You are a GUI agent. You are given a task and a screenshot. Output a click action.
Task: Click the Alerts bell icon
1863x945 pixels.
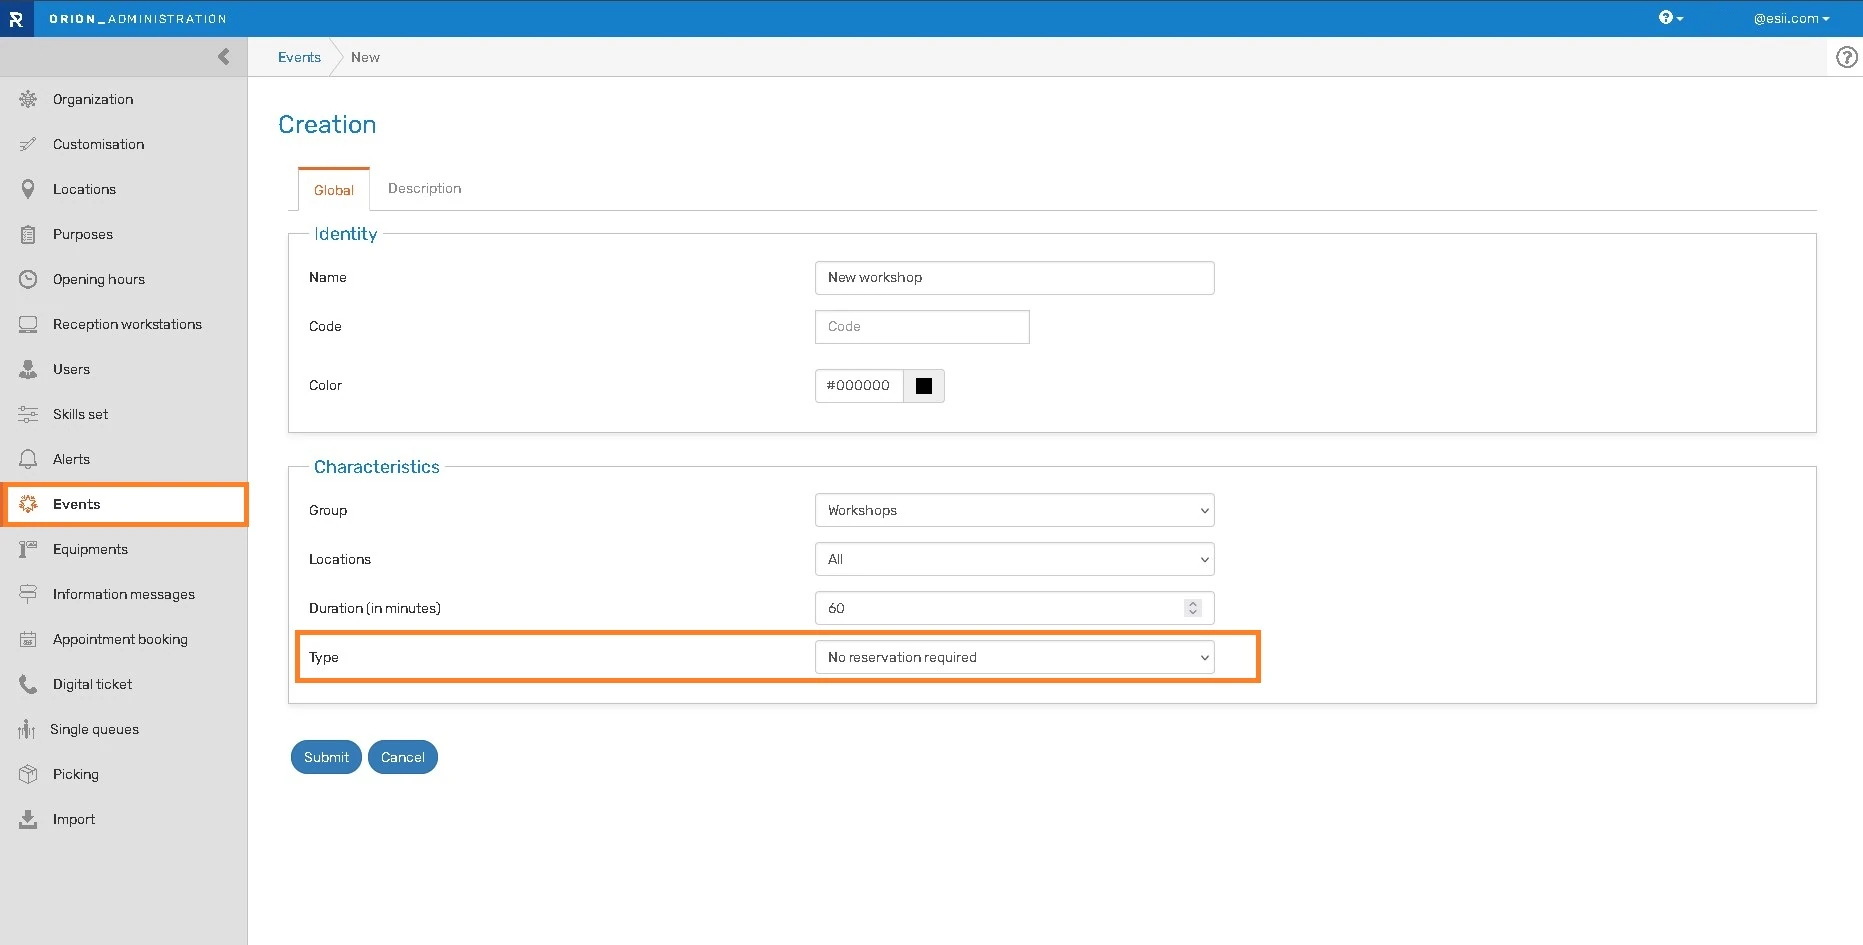point(28,459)
